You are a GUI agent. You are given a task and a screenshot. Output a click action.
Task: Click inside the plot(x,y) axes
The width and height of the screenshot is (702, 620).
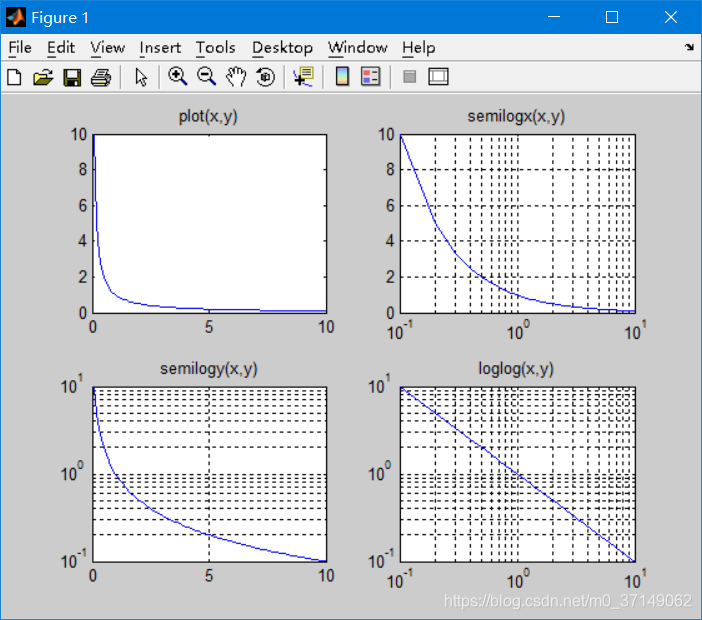(x=210, y=223)
